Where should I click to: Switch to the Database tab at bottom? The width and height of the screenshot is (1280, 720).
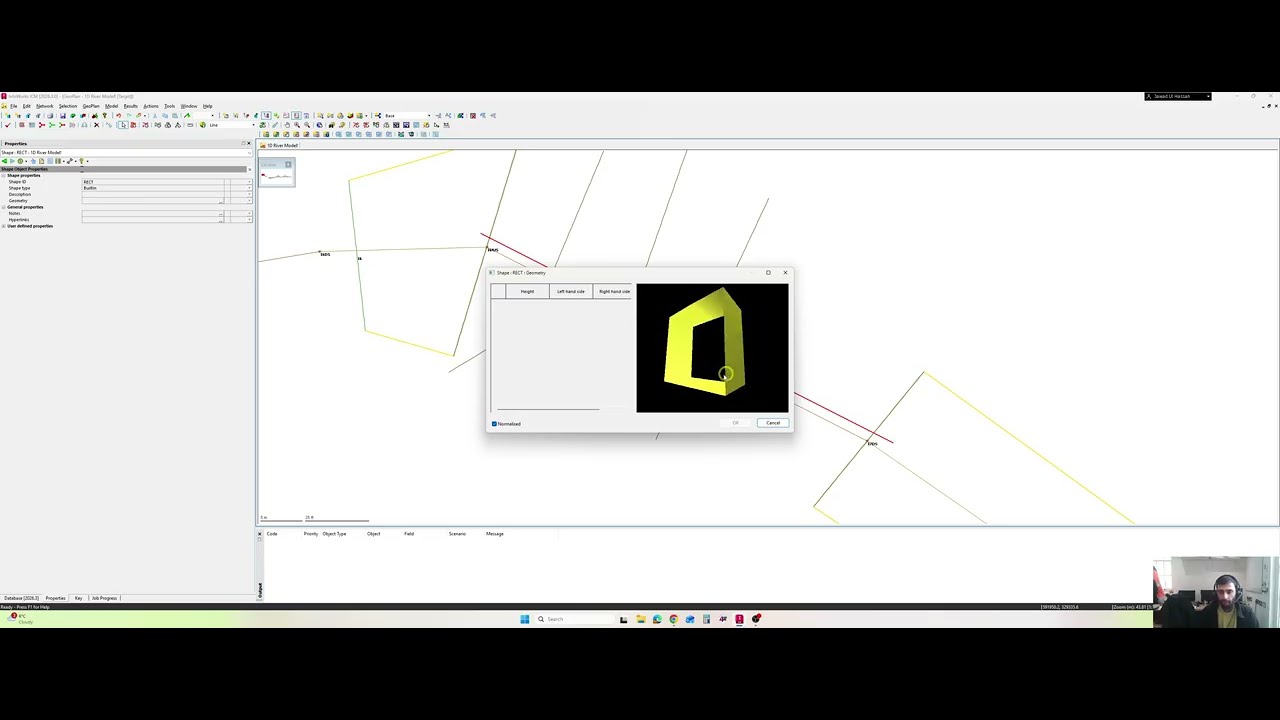point(20,598)
